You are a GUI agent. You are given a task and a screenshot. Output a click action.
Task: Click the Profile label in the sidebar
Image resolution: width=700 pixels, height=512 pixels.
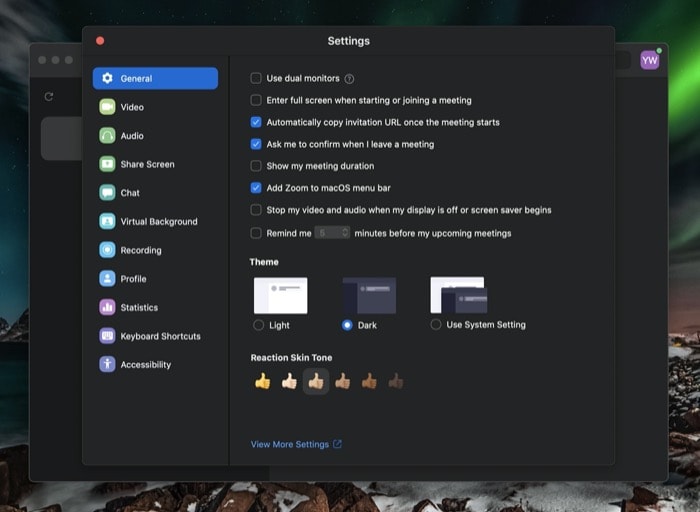coord(133,279)
